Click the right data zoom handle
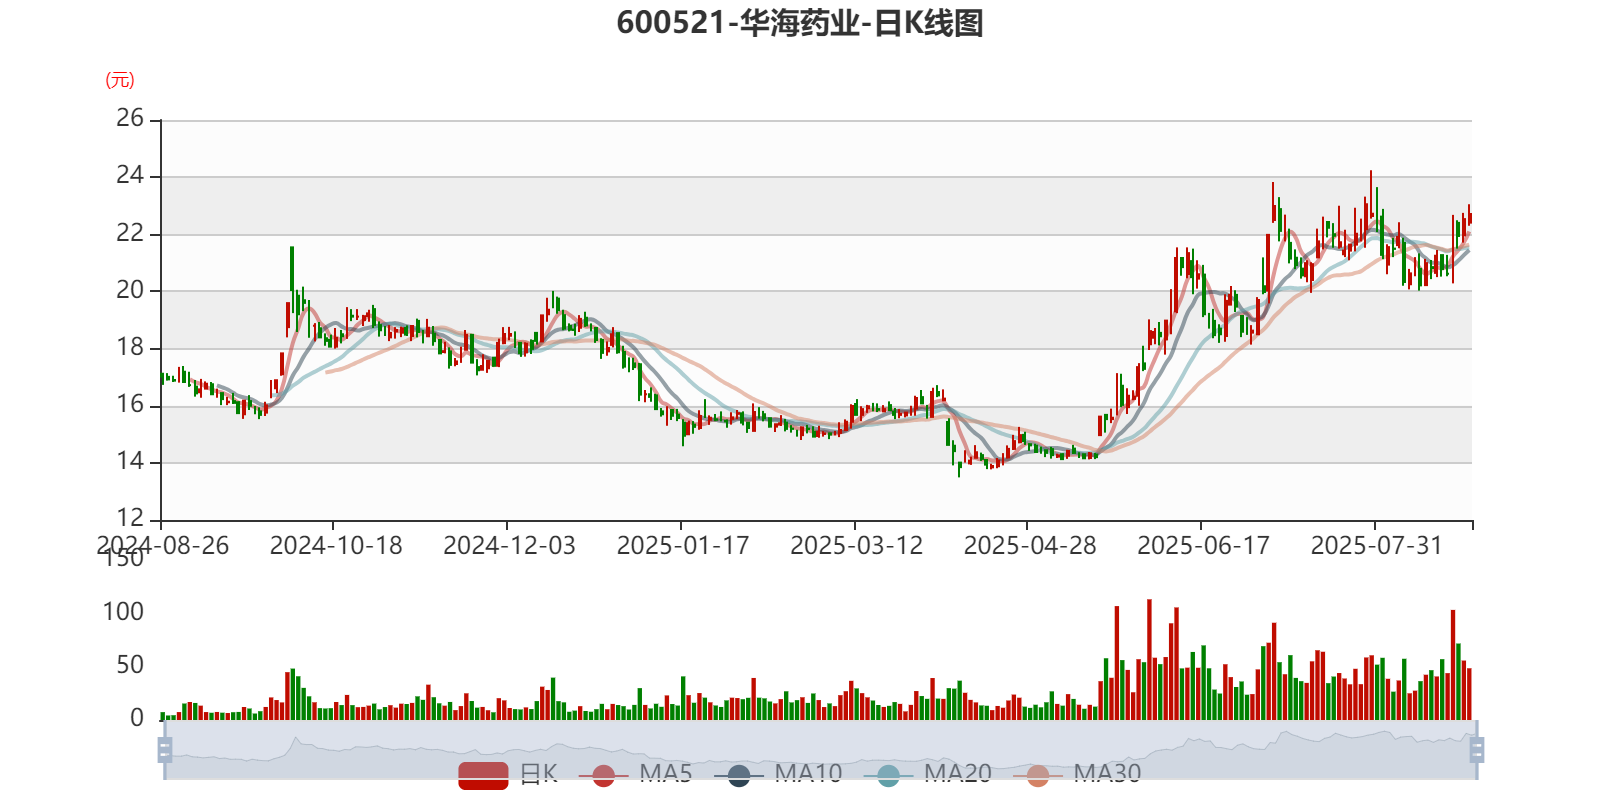The image size is (1600, 800). point(1477,749)
